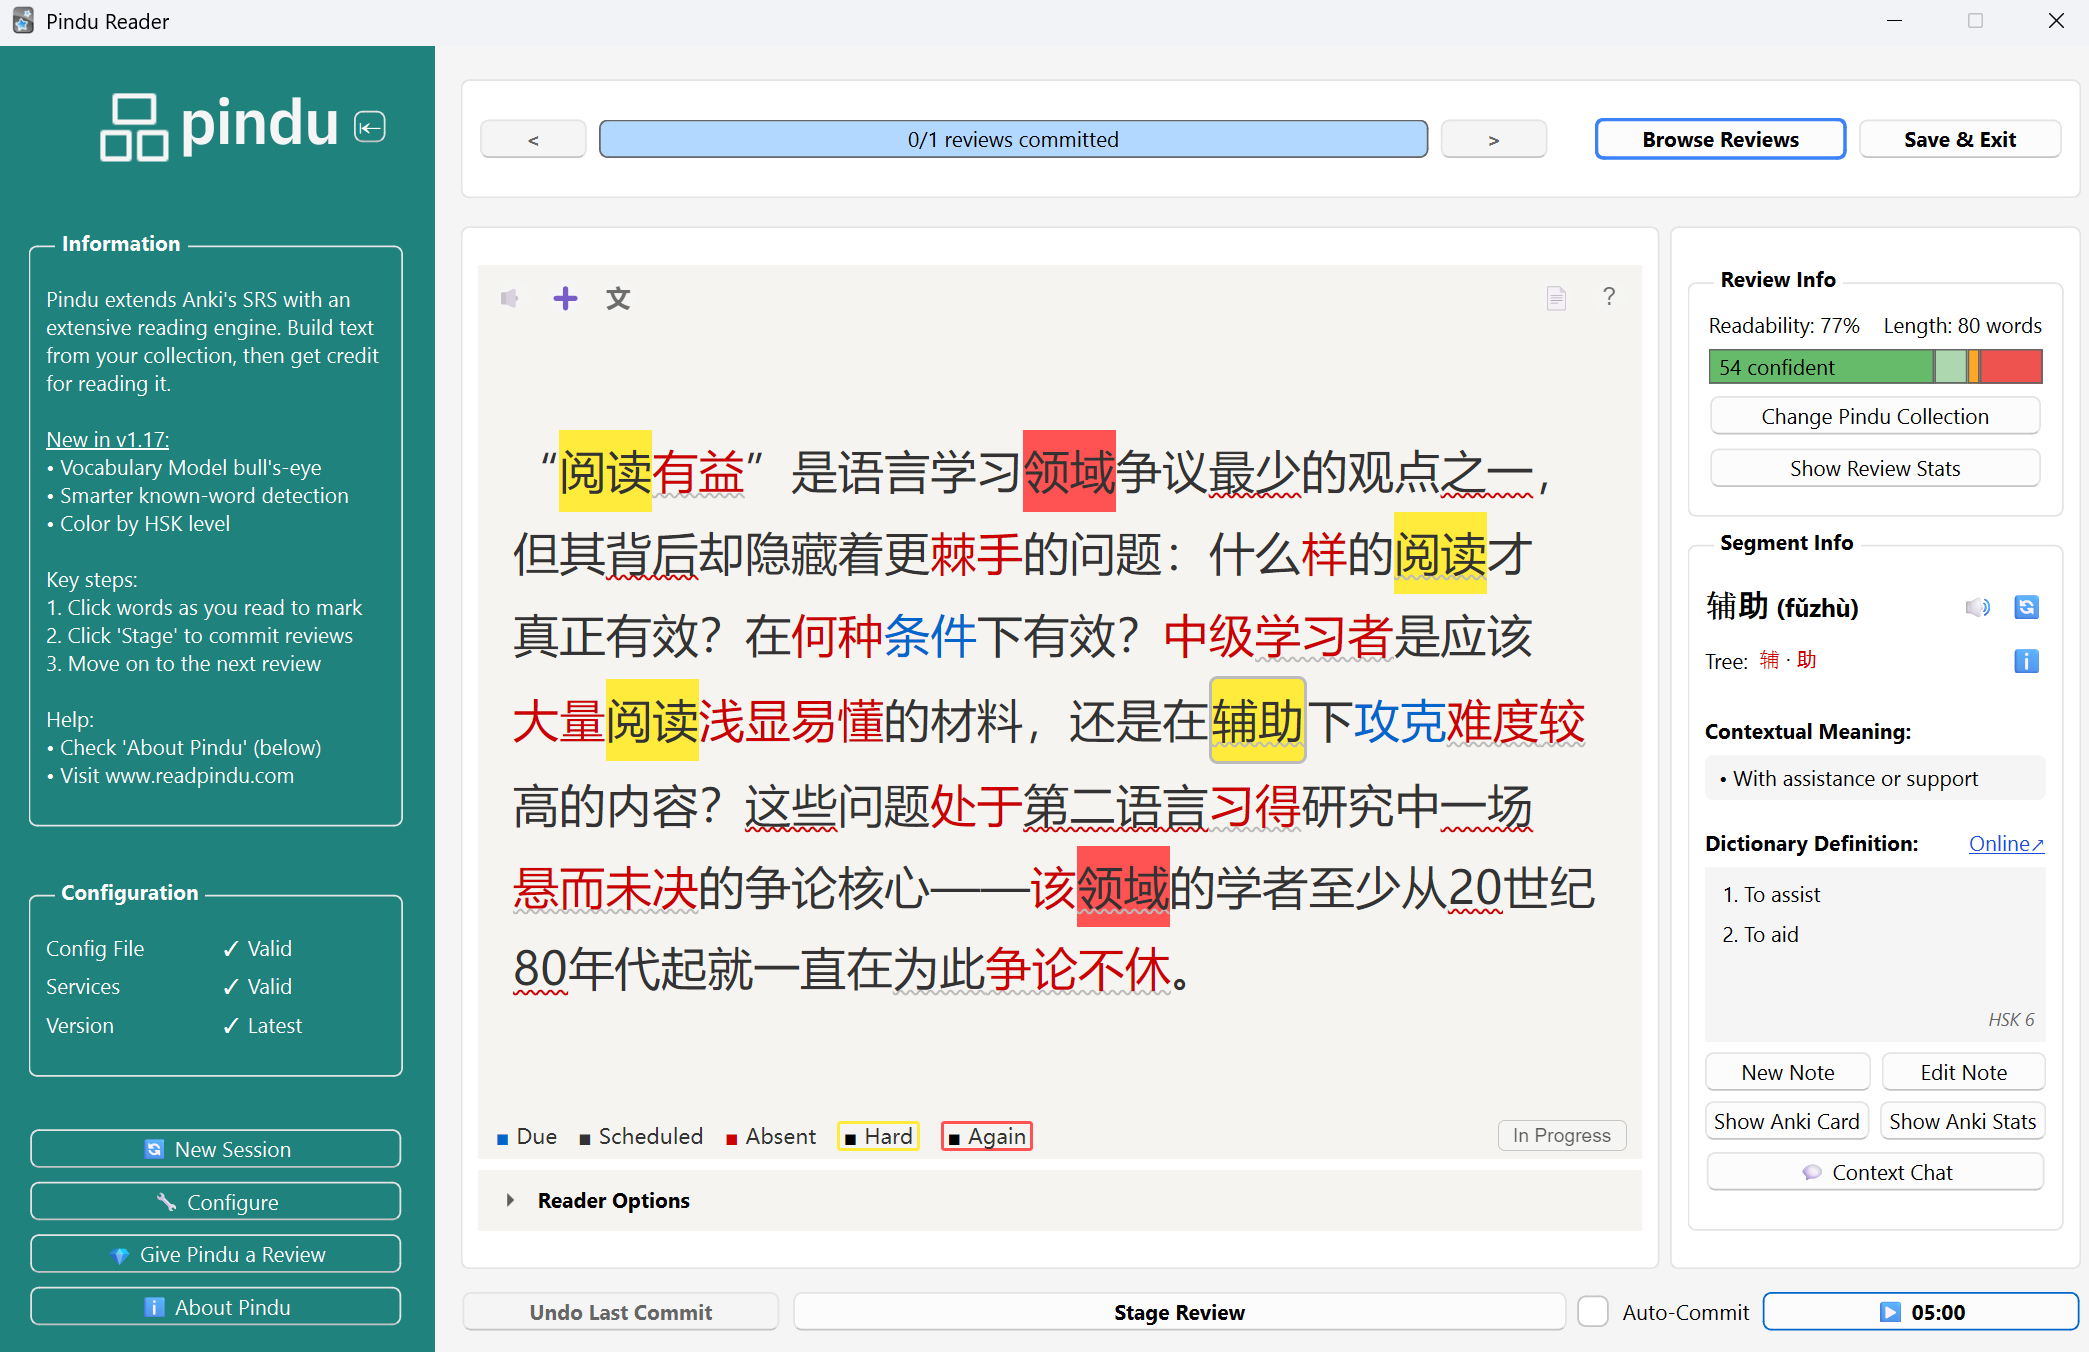2089x1352 pixels.
Task: Open reader help question mark
Action: [x=1609, y=297]
